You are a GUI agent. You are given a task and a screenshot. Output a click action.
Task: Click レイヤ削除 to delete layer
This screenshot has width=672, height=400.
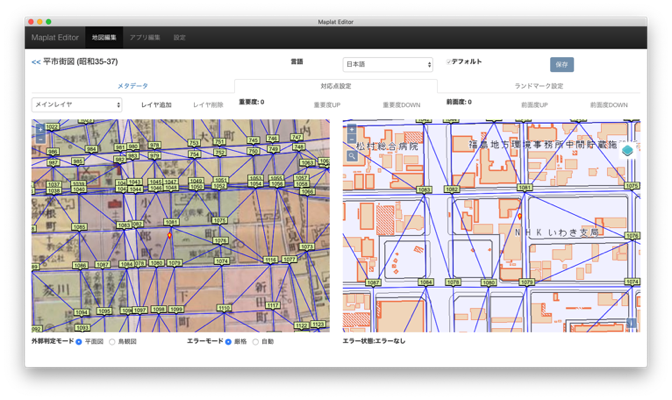point(208,105)
